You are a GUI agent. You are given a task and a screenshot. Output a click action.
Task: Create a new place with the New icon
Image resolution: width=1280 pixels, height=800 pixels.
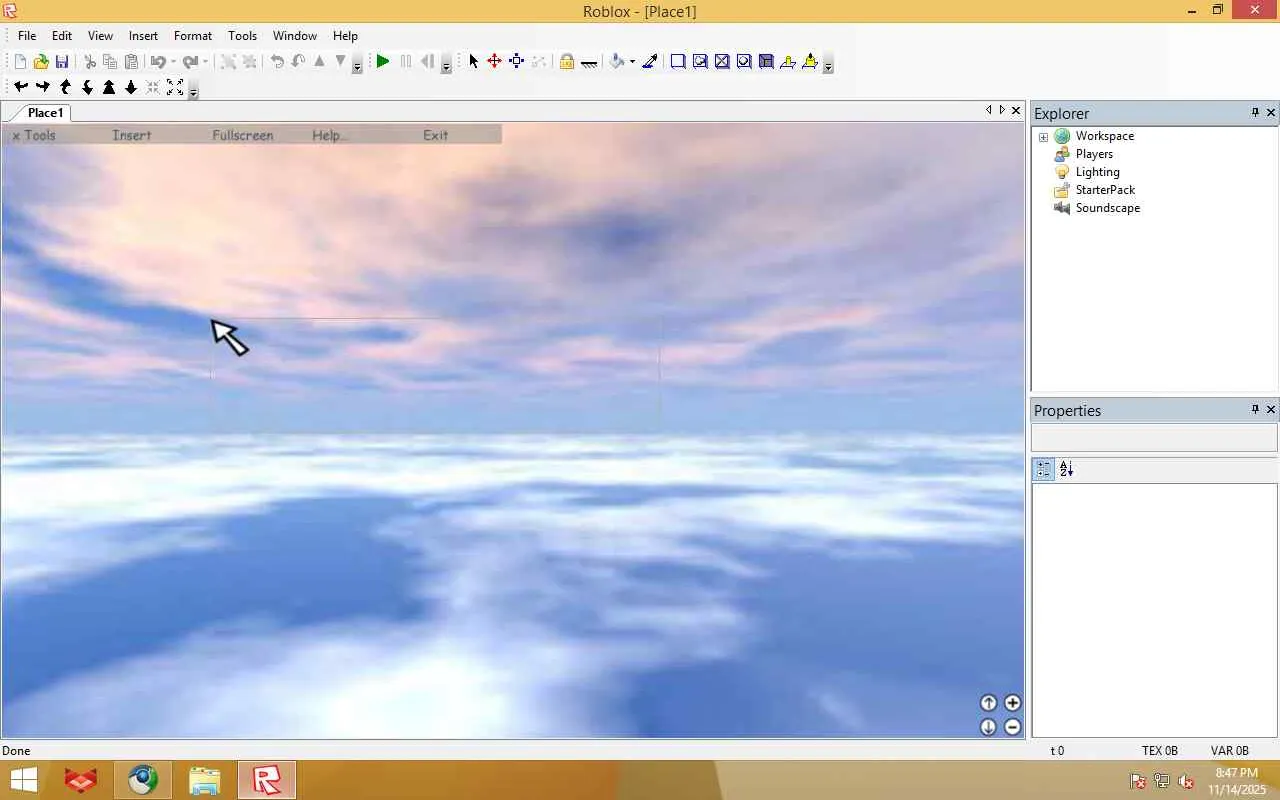(x=19, y=62)
